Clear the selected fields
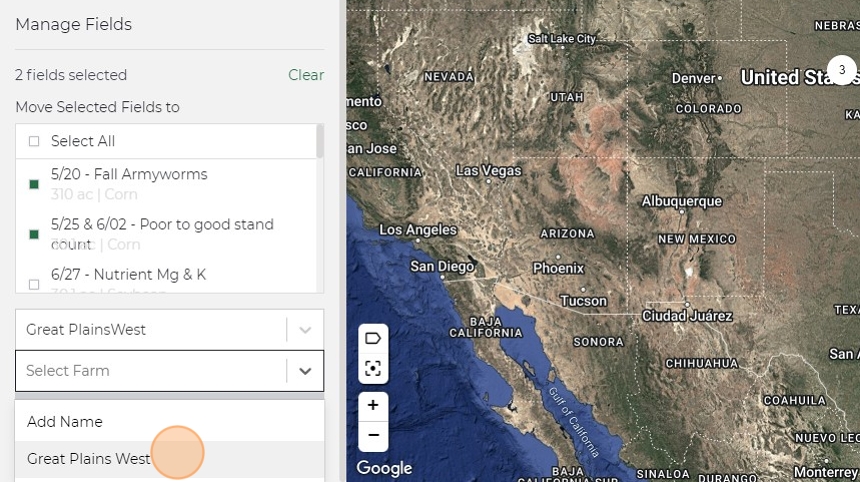This screenshot has width=860, height=482. pyautogui.click(x=306, y=75)
